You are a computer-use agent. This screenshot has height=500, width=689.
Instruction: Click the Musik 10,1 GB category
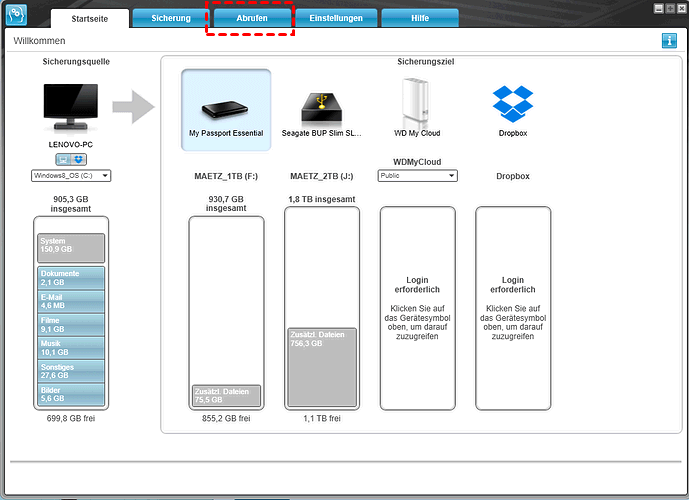click(x=71, y=348)
